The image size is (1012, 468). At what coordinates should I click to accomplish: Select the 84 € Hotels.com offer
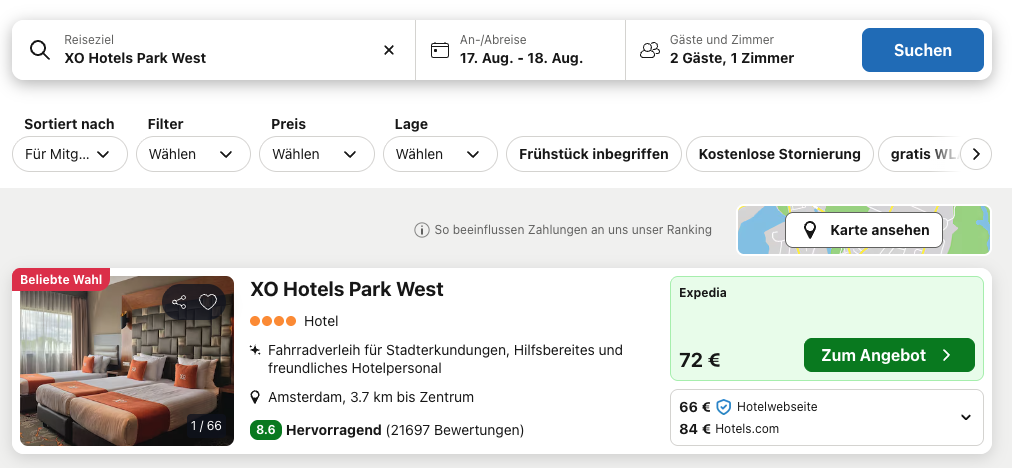coord(729,429)
